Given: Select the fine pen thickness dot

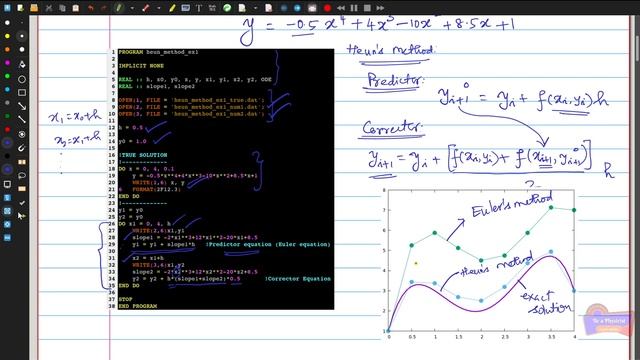Looking at the screenshot, I should pos(22,23).
